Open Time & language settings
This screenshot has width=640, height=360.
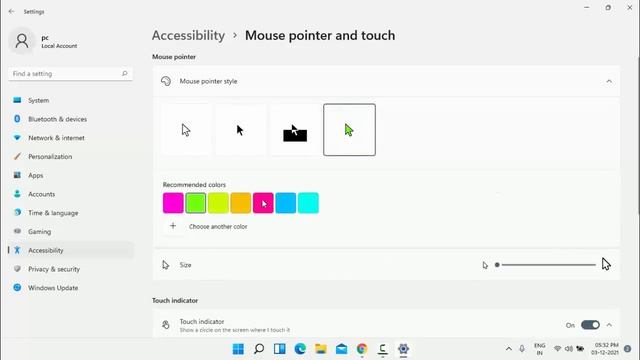tap(70, 213)
